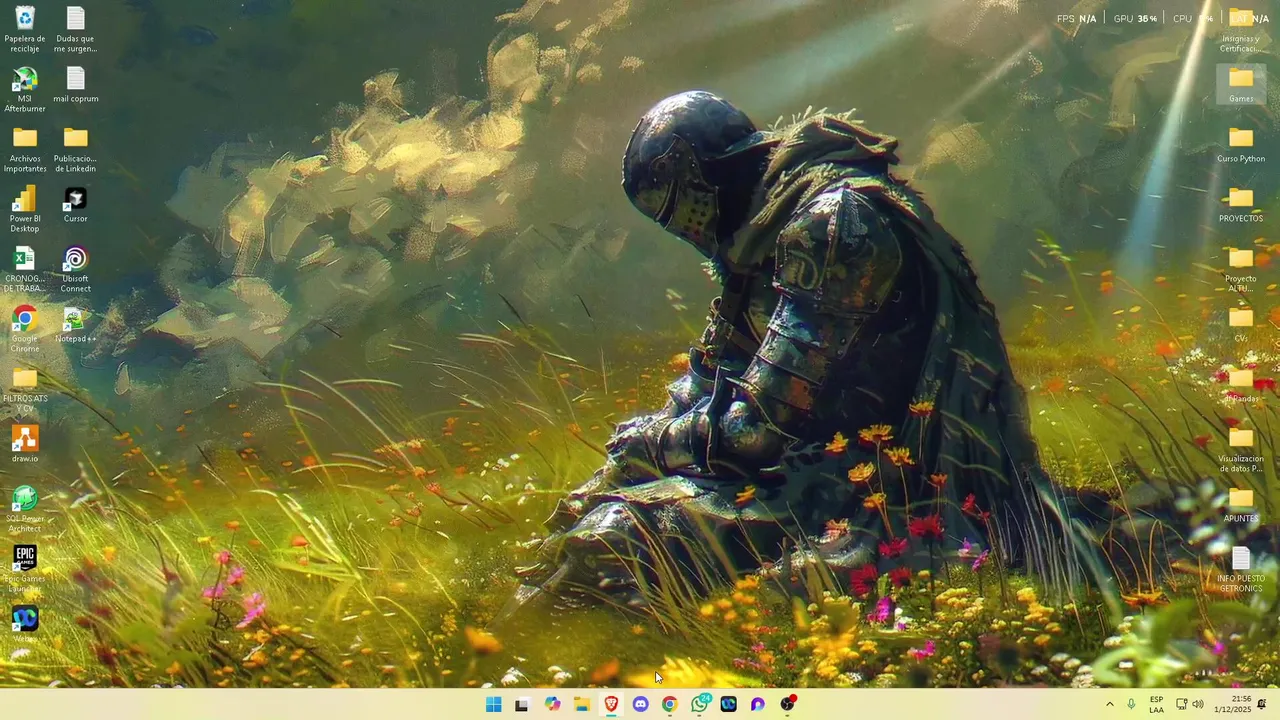Launch Copilot from the taskbar

[x=552, y=704]
